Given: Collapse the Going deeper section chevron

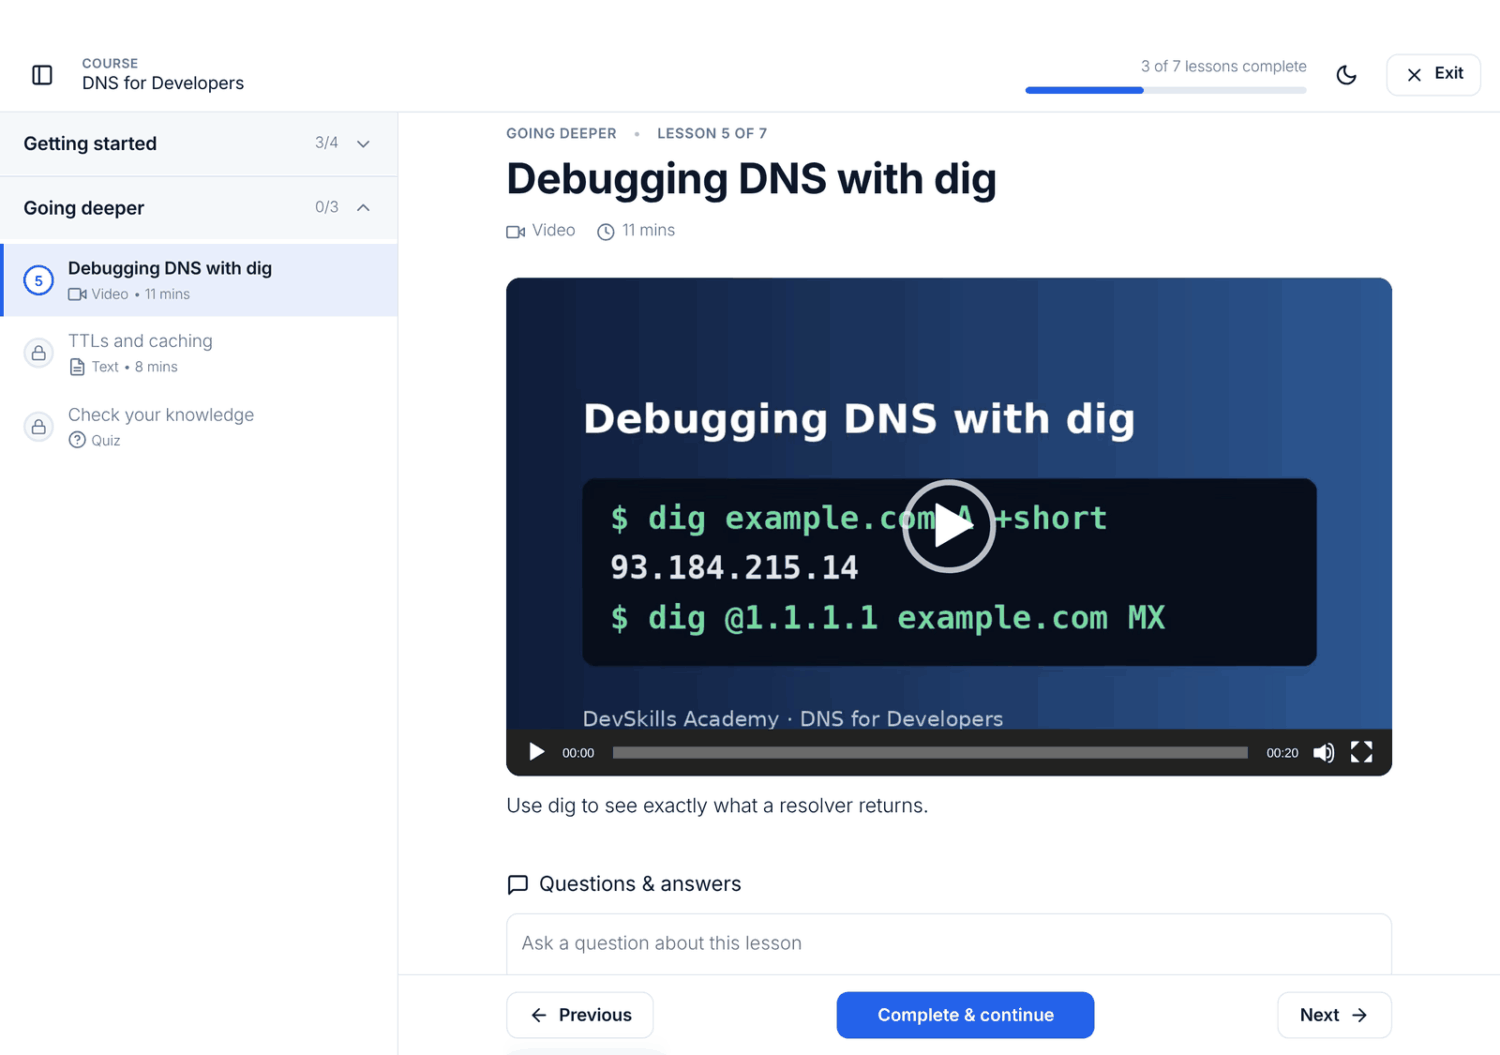Looking at the screenshot, I should click(364, 208).
